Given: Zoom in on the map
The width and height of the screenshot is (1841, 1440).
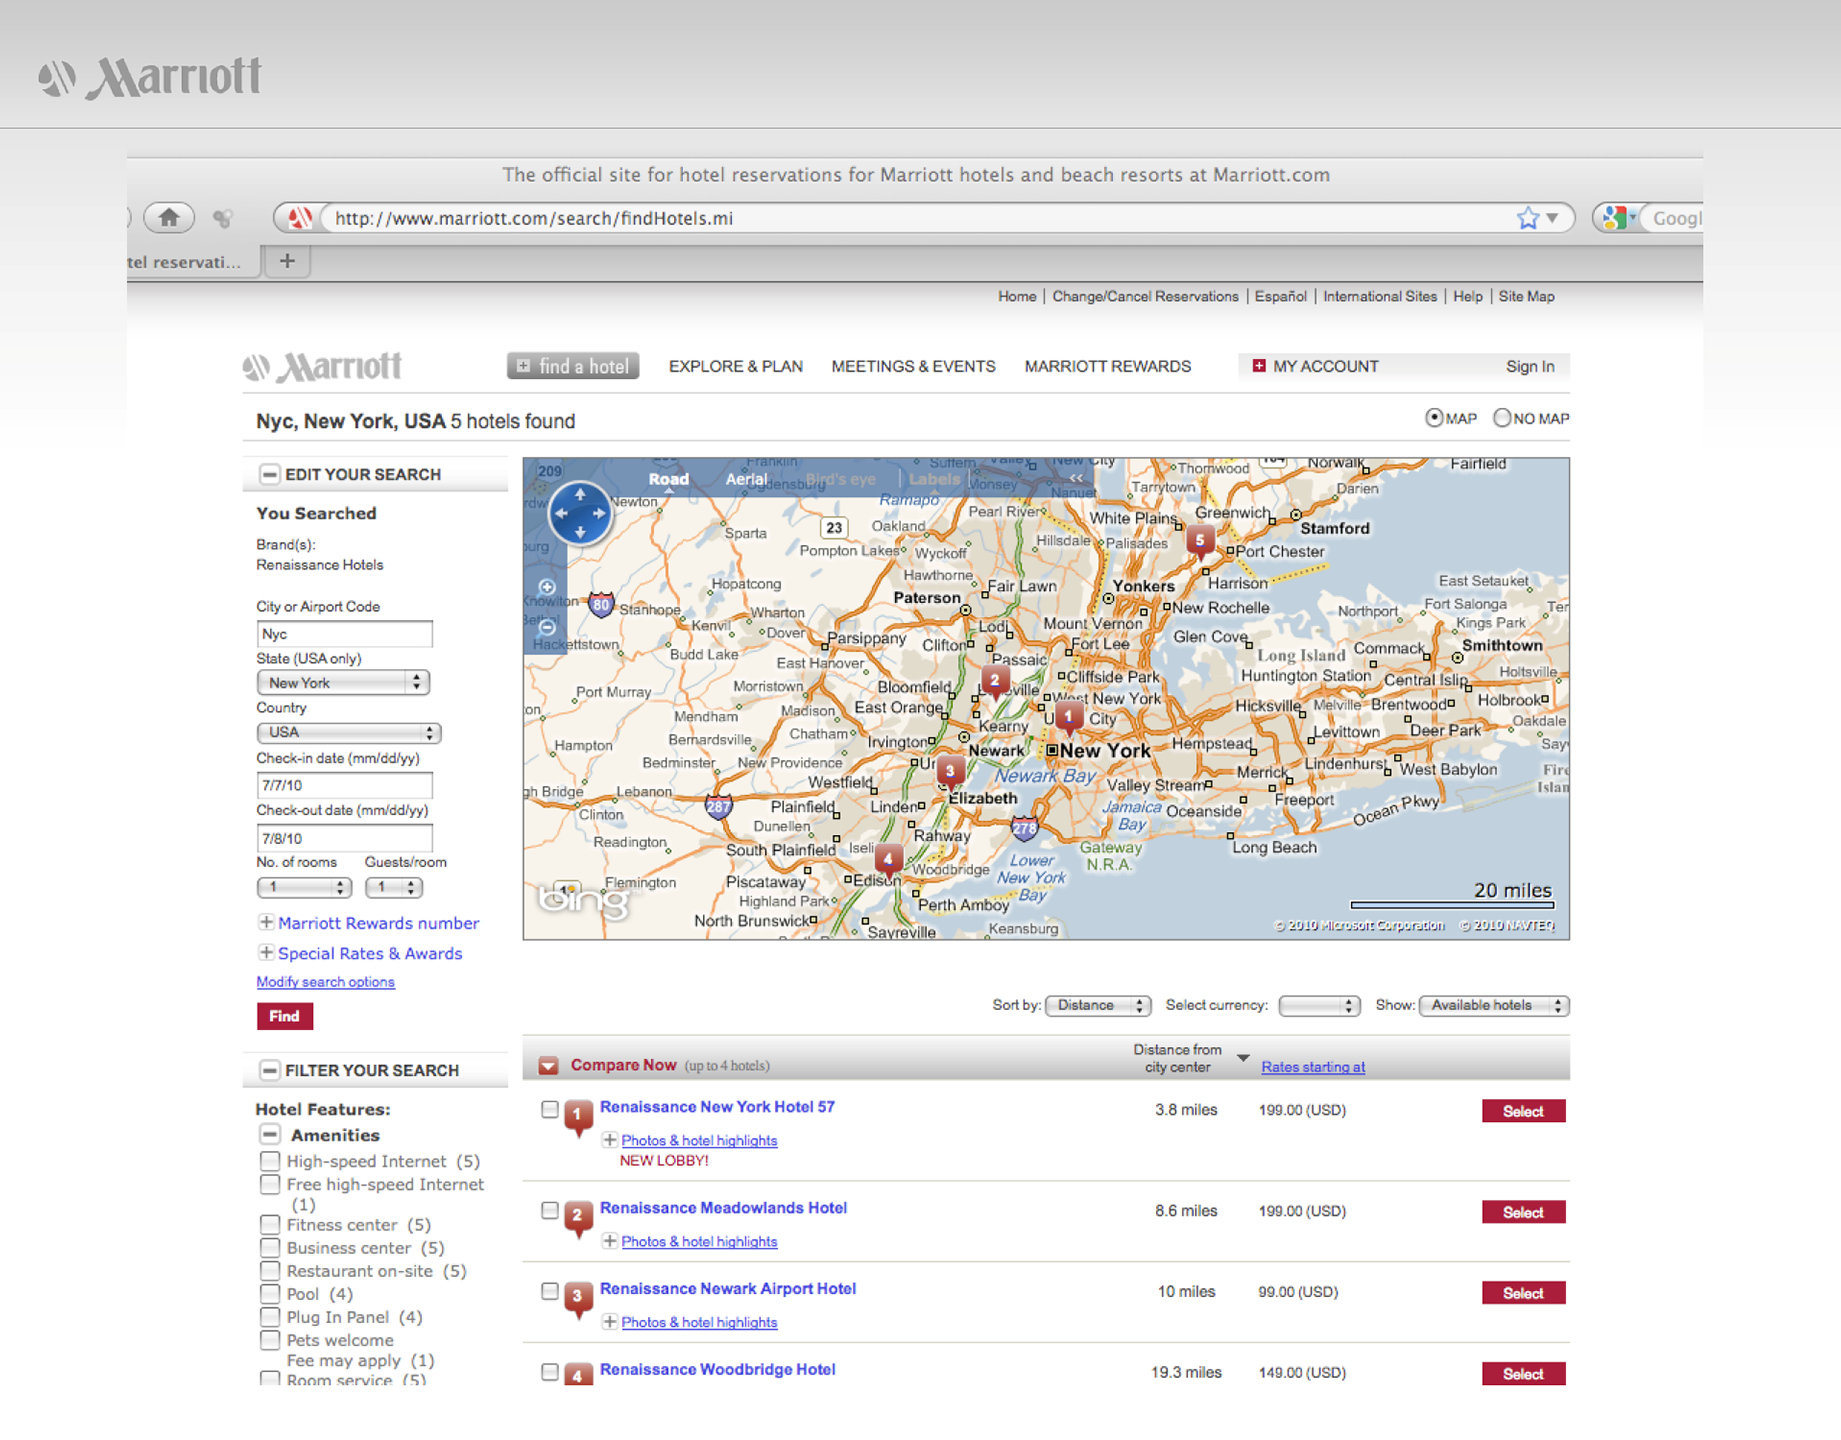Looking at the screenshot, I should pos(547,587).
